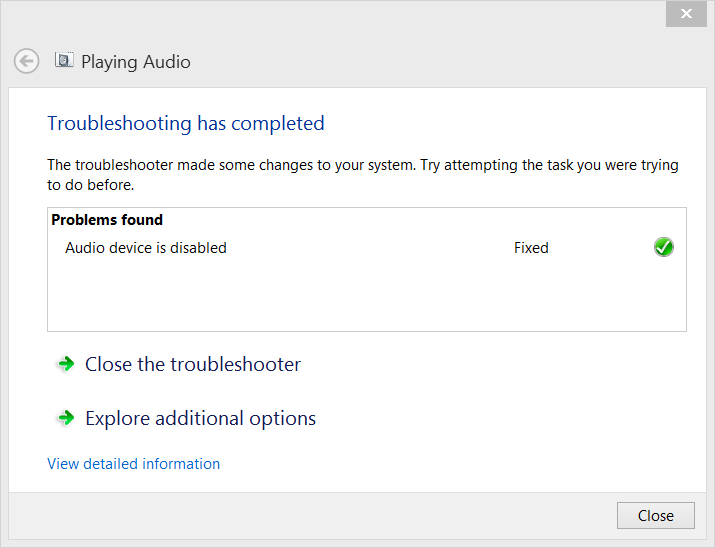Viewport: 715px width, 548px height.
Task: Click the troubleshooter description paragraph
Action: pyautogui.click(x=363, y=175)
